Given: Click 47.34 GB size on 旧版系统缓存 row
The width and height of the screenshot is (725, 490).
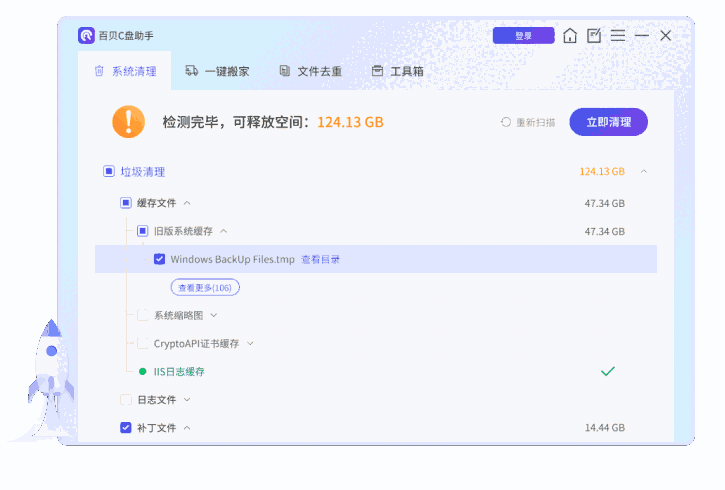Looking at the screenshot, I should [605, 231].
